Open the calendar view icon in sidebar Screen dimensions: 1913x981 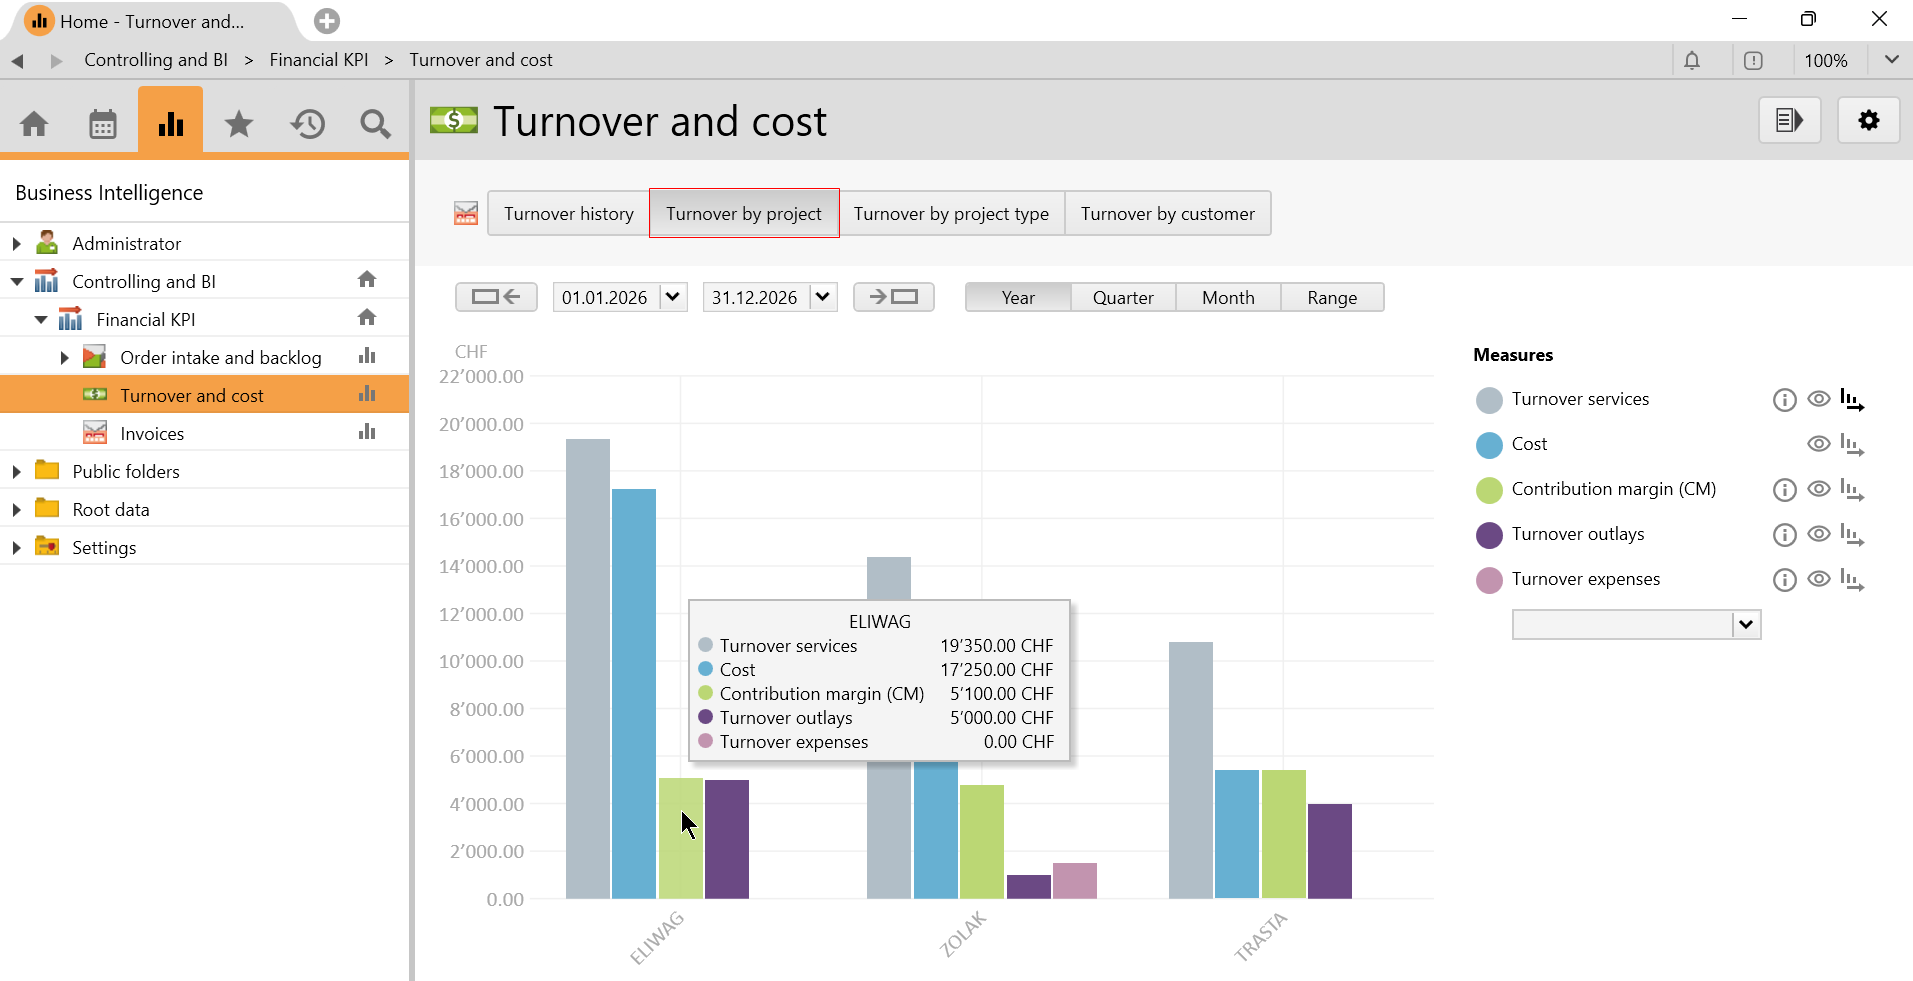[103, 124]
